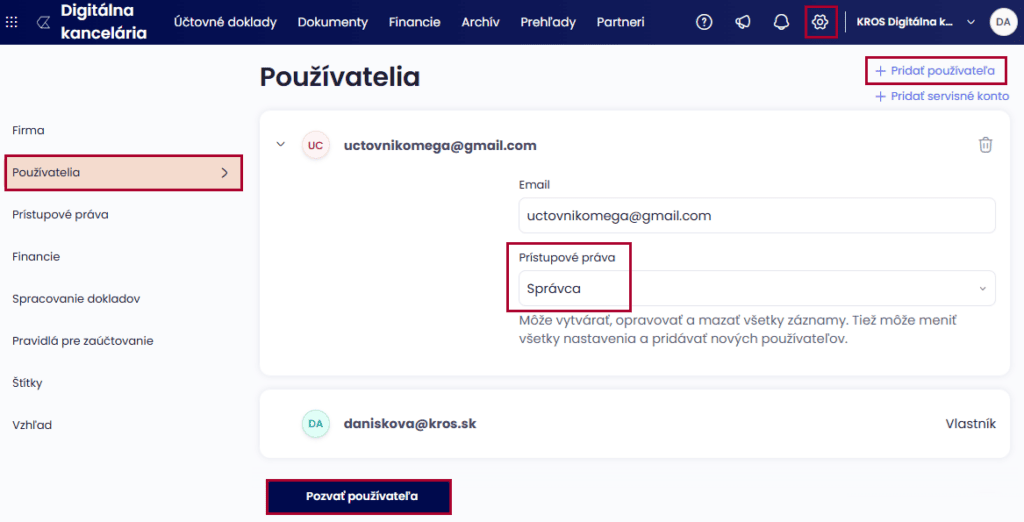Click into the Email input field
Image resolution: width=1024 pixels, height=522 pixels.
click(757, 215)
